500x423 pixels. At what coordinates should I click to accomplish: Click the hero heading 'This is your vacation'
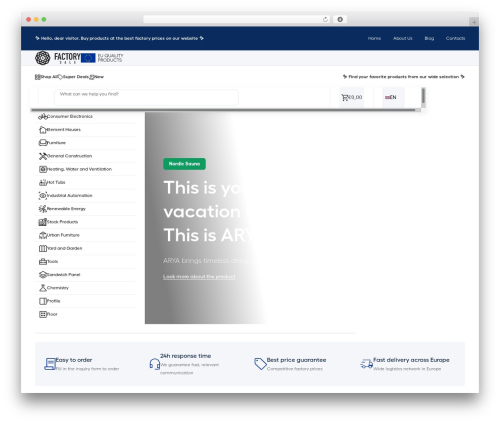click(207, 212)
